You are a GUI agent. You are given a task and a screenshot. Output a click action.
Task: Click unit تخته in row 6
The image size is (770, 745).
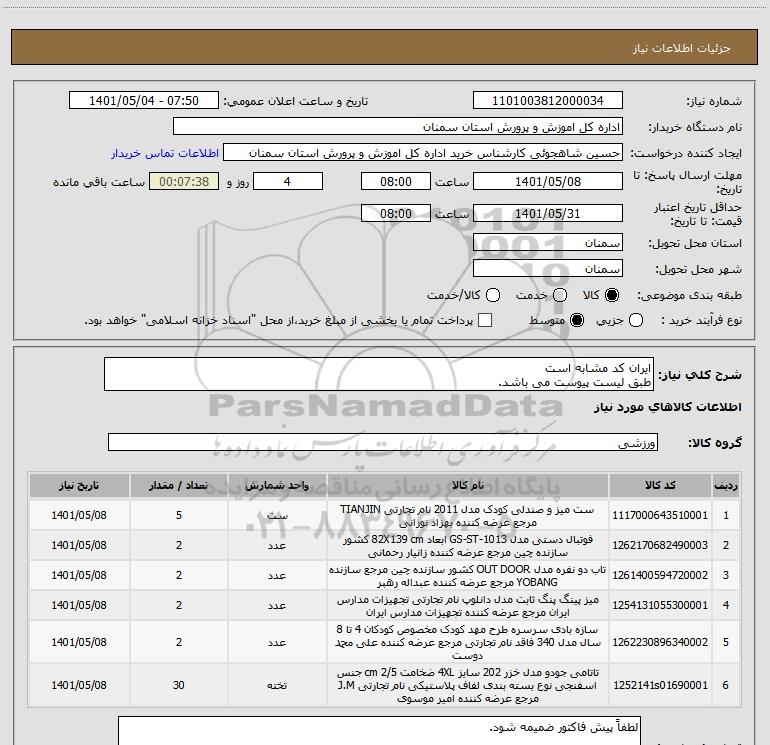click(x=277, y=685)
